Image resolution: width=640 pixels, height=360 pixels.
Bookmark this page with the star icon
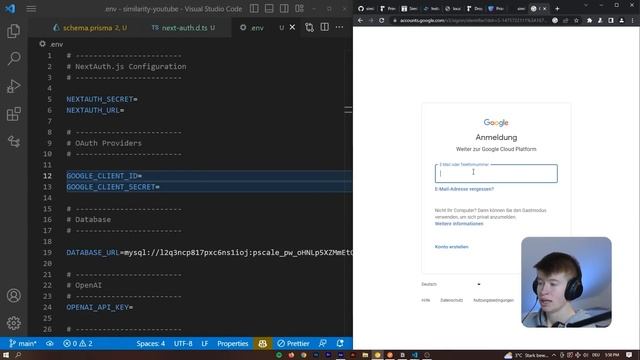576,20
